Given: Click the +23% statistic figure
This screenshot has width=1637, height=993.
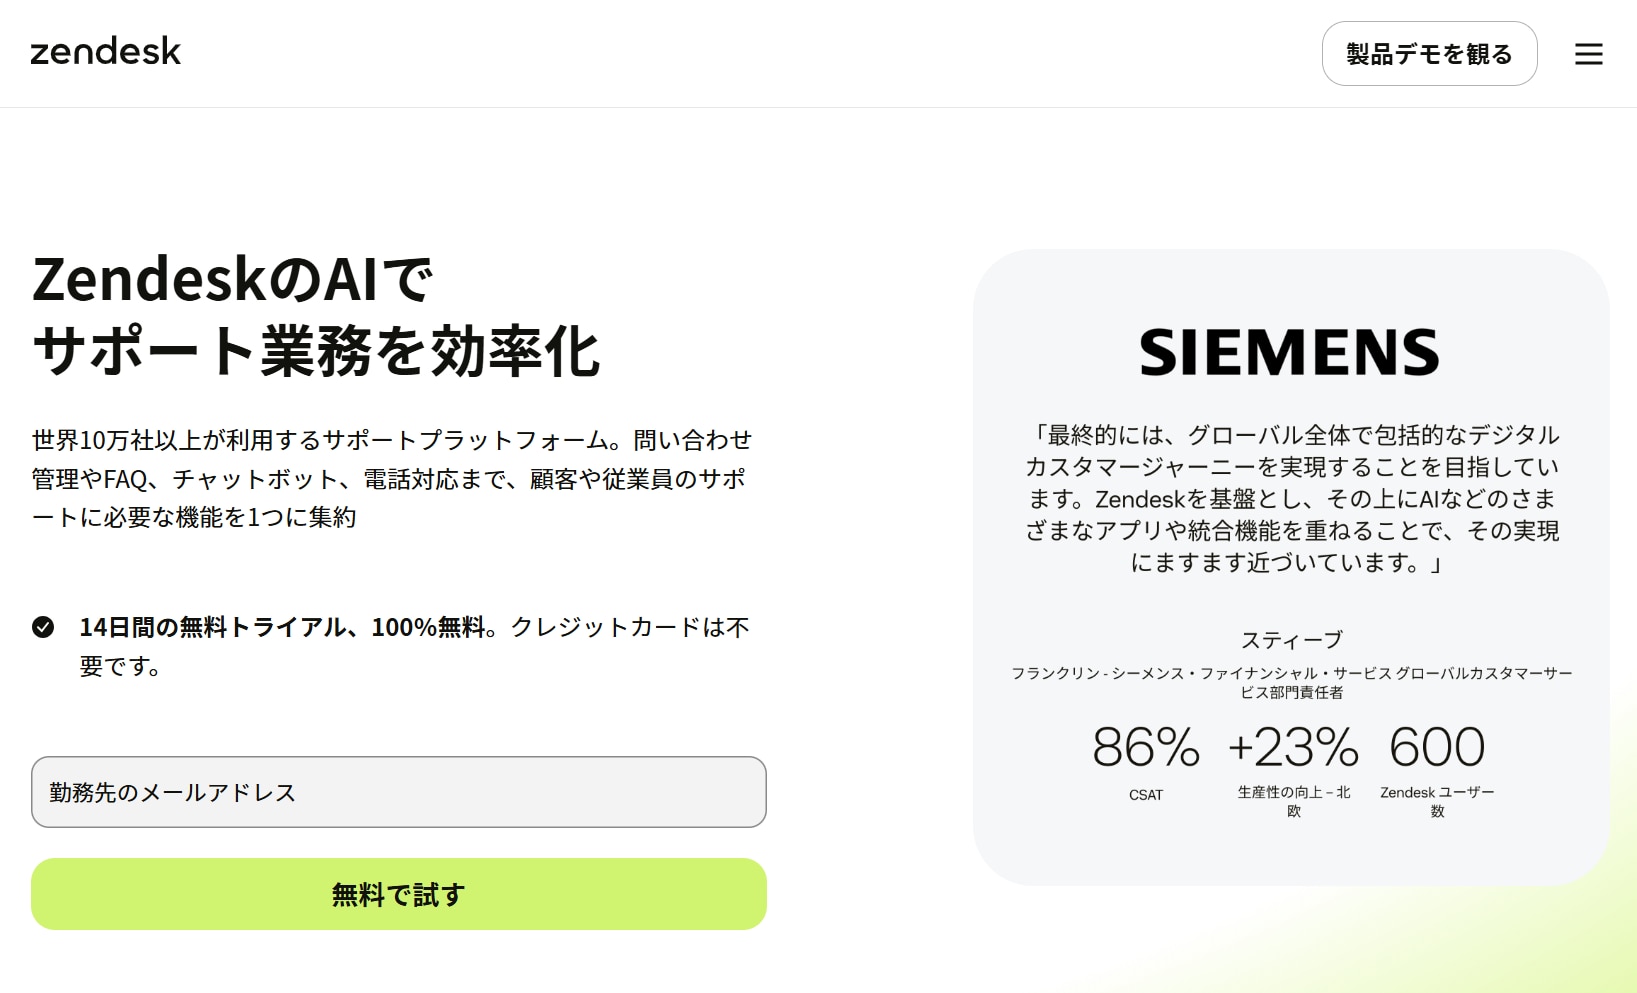Looking at the screenshot, I should point(1293,748).
